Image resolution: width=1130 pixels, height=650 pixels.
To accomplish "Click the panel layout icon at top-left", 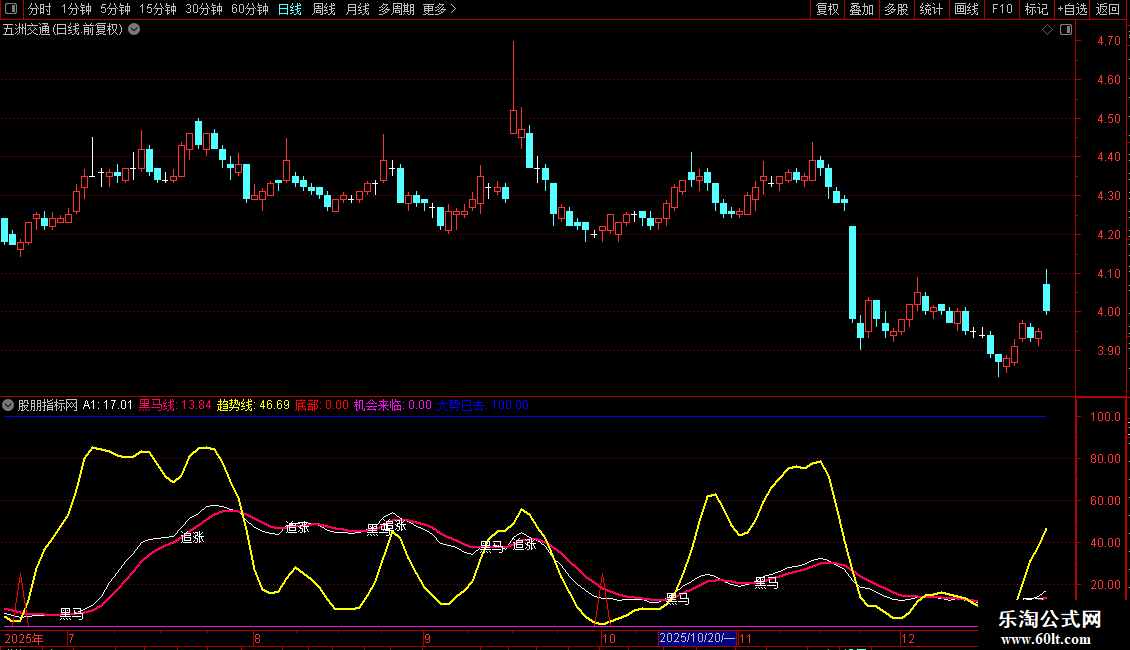I will tap(11, 9).
